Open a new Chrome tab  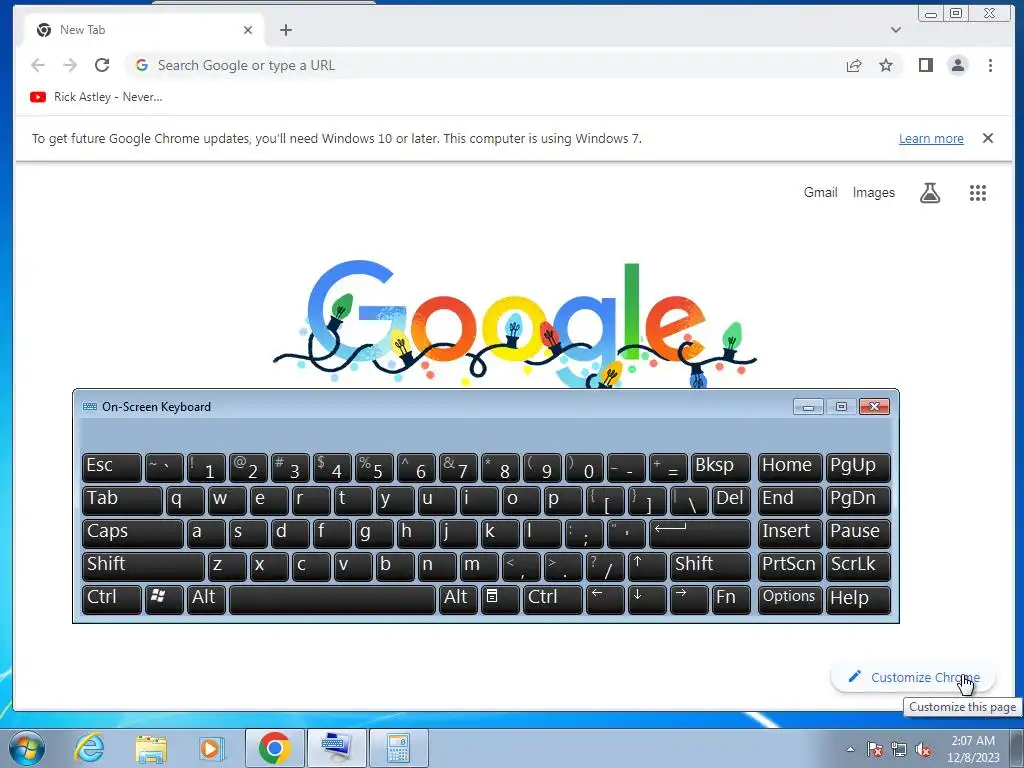[x=285, y=30]
